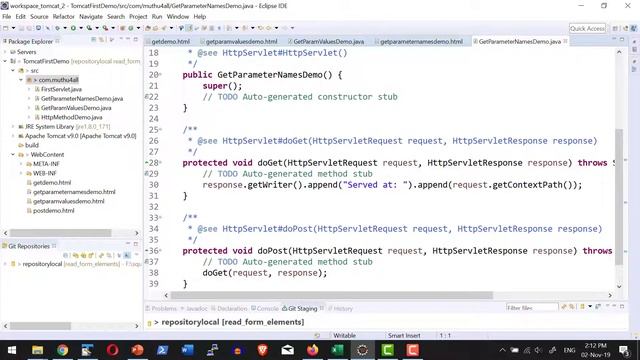640x360 pixels.
Task: Fold the doPost method at line 36
Action: click(160, 251)
